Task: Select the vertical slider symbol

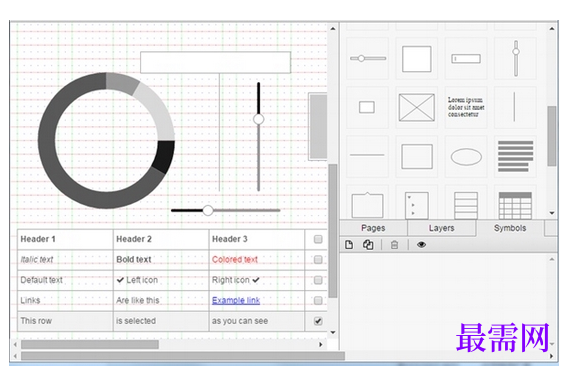Action: click(x=515, y=58)
